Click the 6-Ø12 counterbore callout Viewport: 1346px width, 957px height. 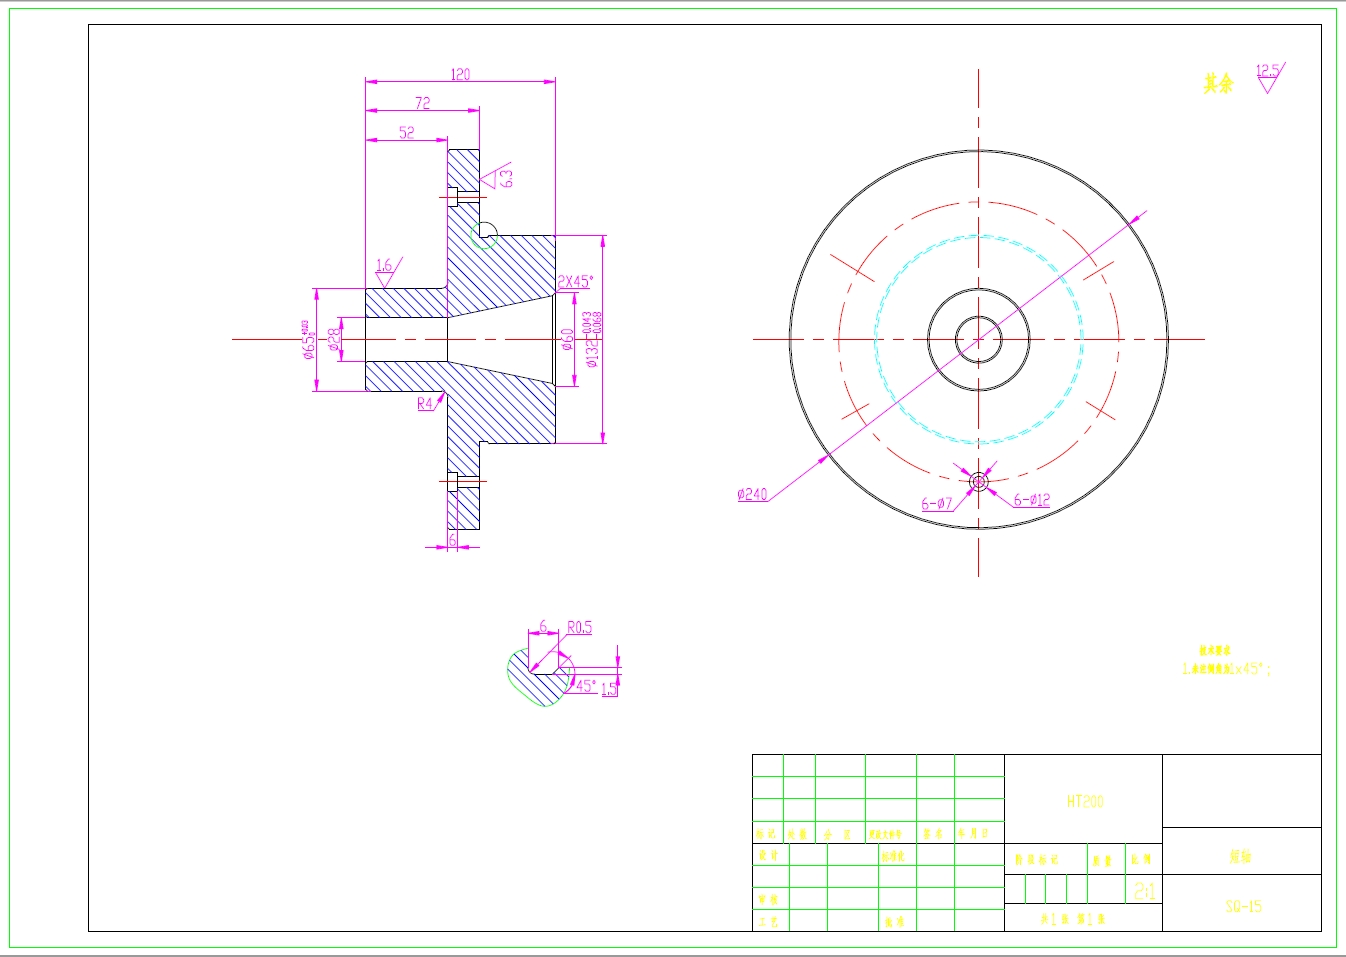coord(1031,498)
